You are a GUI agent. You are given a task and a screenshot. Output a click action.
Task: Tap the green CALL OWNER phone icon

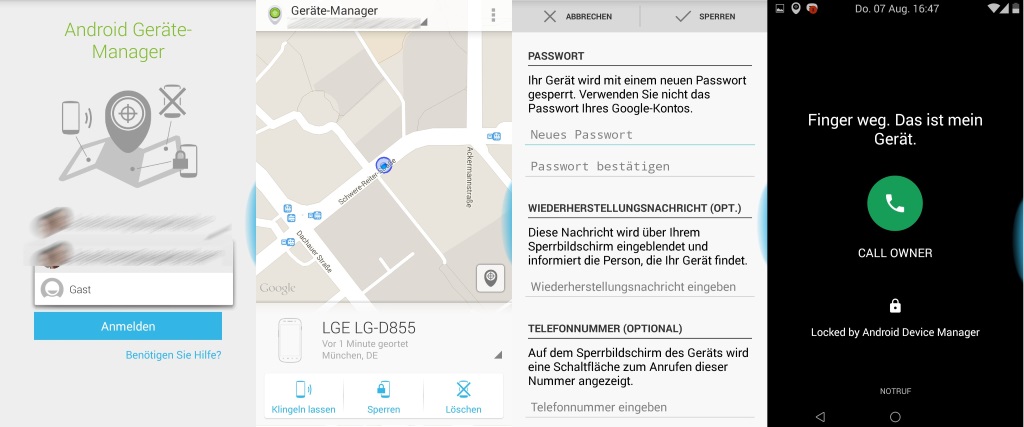pyautogui.click(x=895, y=204)
